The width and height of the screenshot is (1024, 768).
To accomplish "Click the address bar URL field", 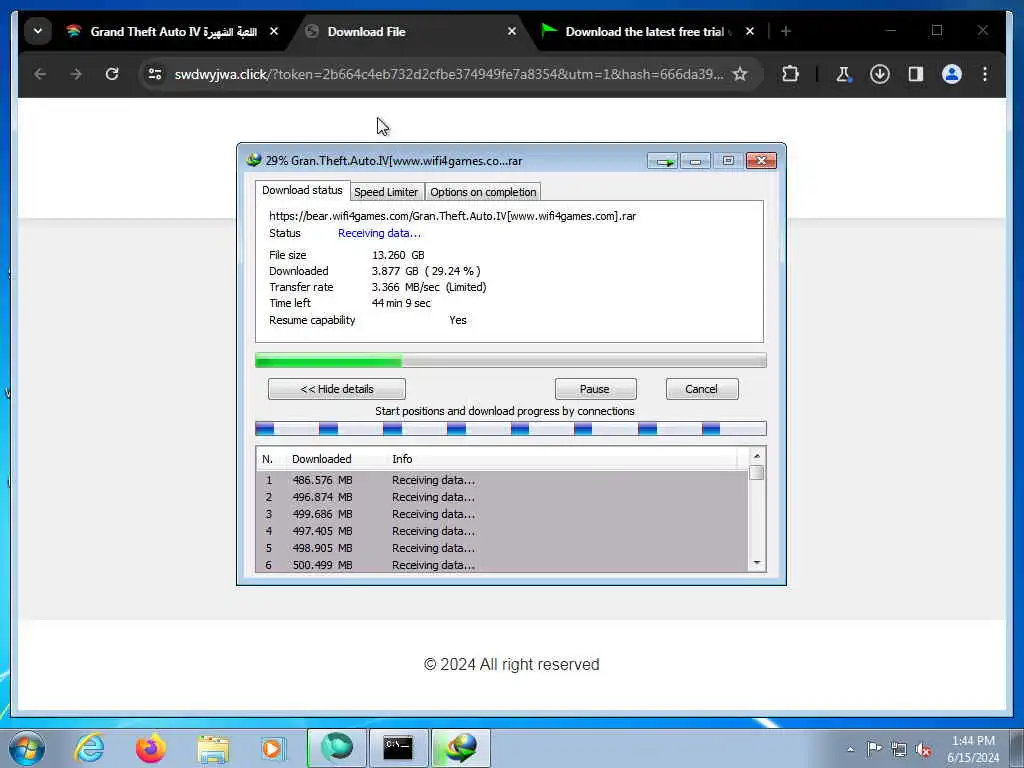I will click(448, 74).
